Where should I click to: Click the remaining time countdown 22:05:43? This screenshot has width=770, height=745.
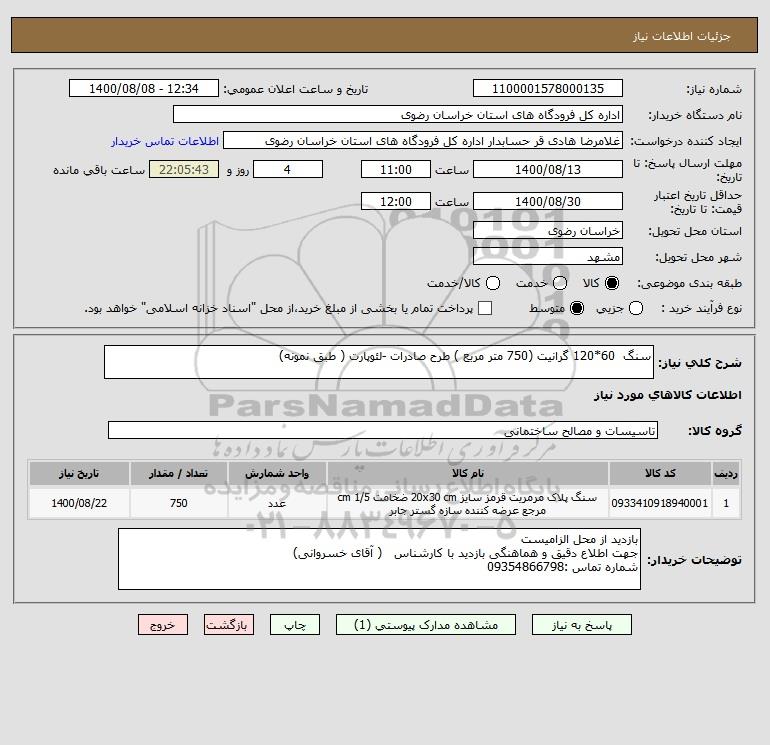(x=184, y=169)
